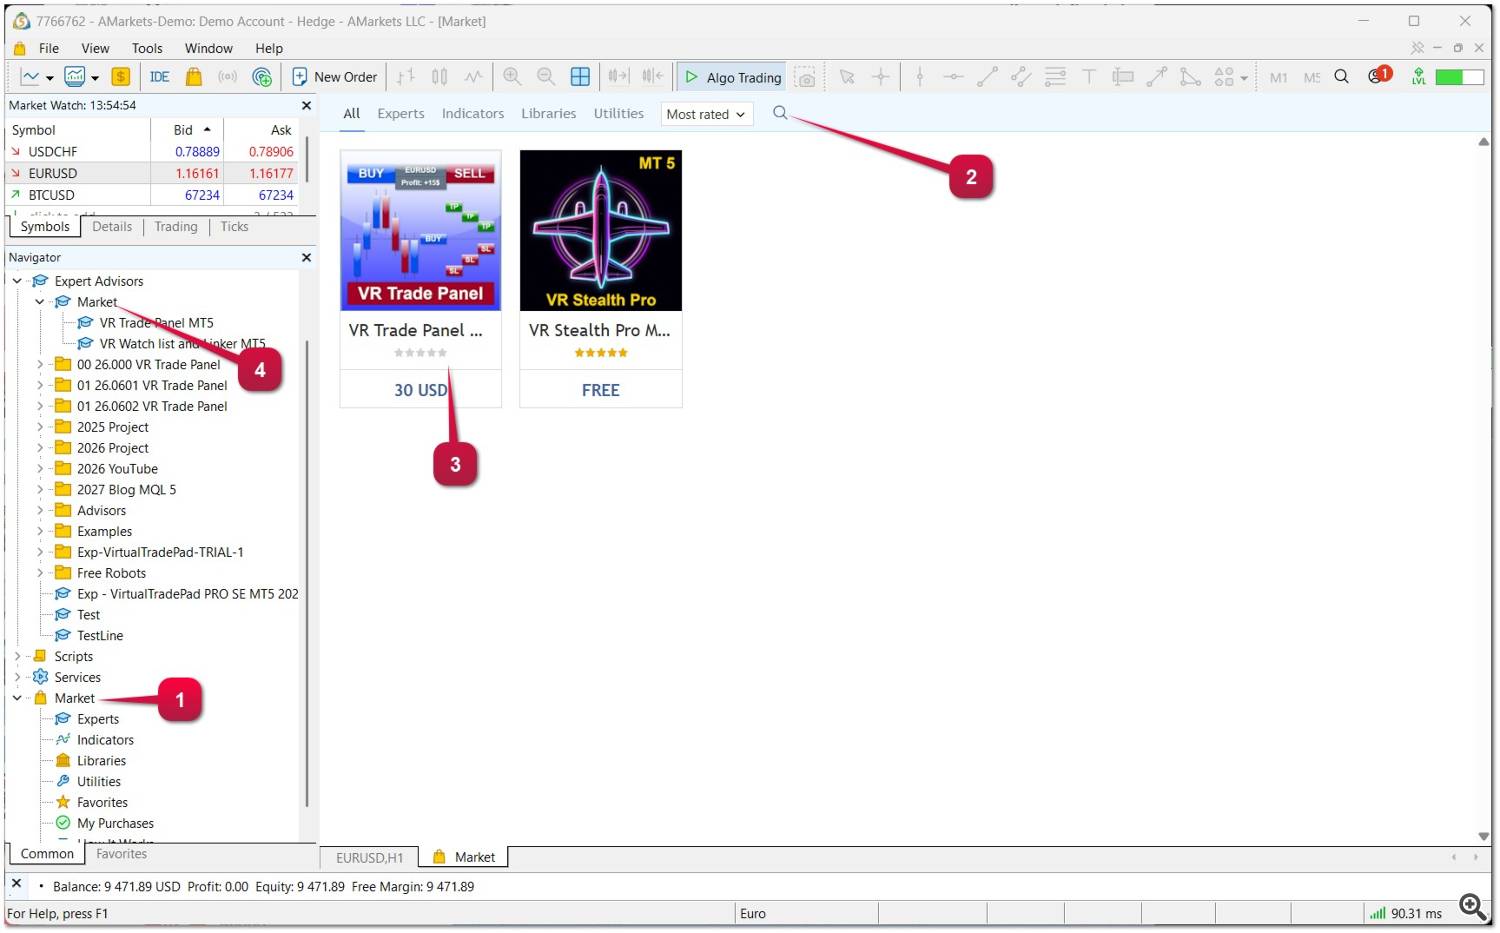Screen dimensions: 1500x933
Task: Select the M1 timeframe button
Action: pos(1278,77)
